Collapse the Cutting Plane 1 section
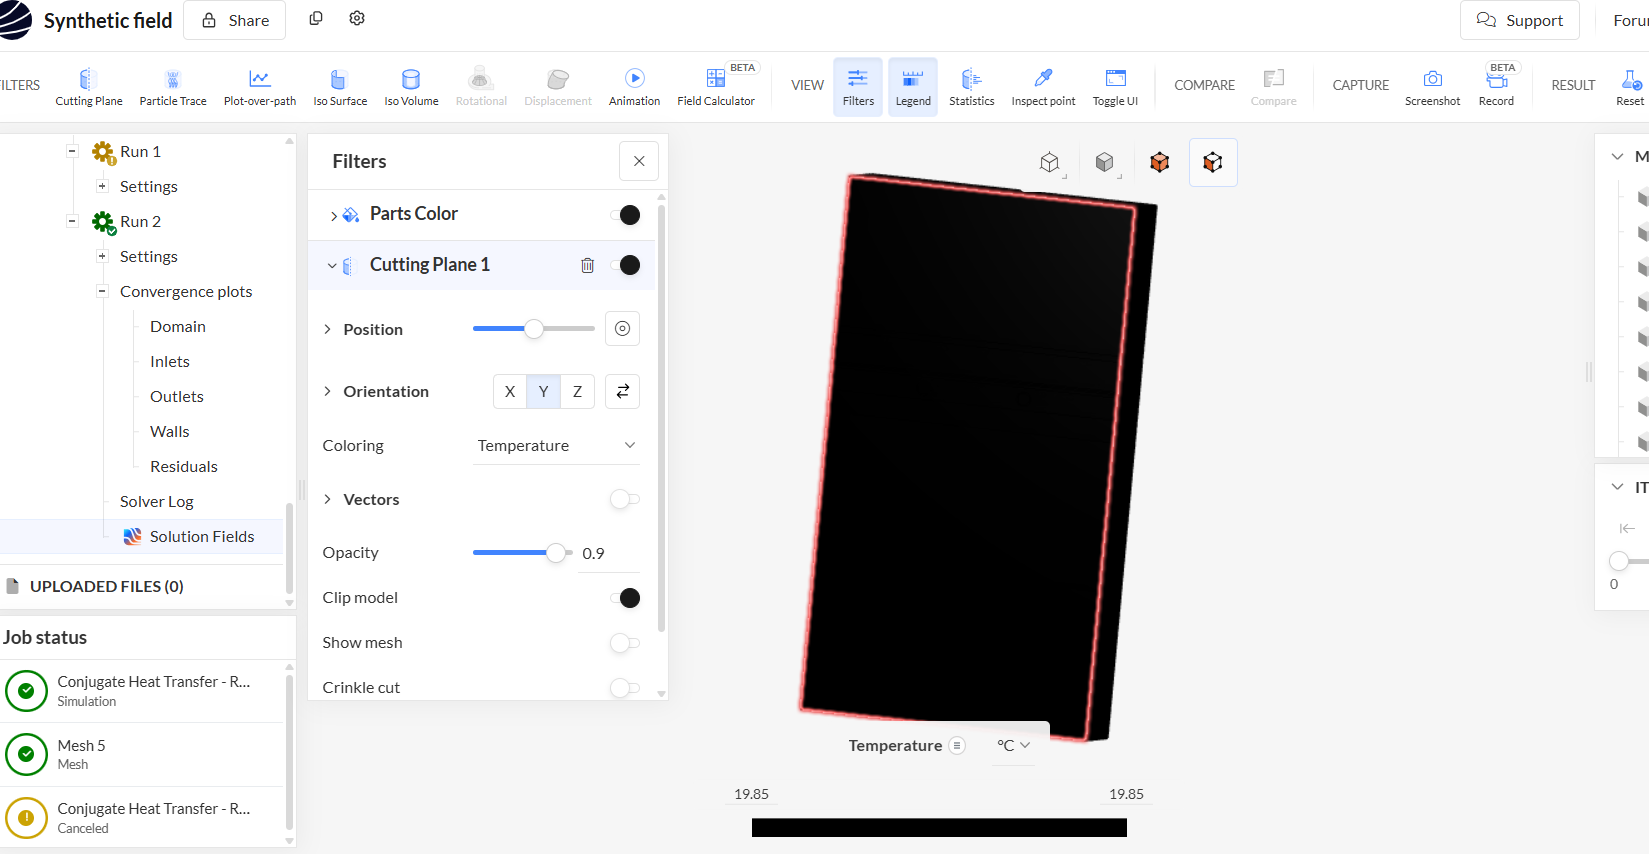The height and width of the screenshot is (854, 1649). (x=332, y=265)
